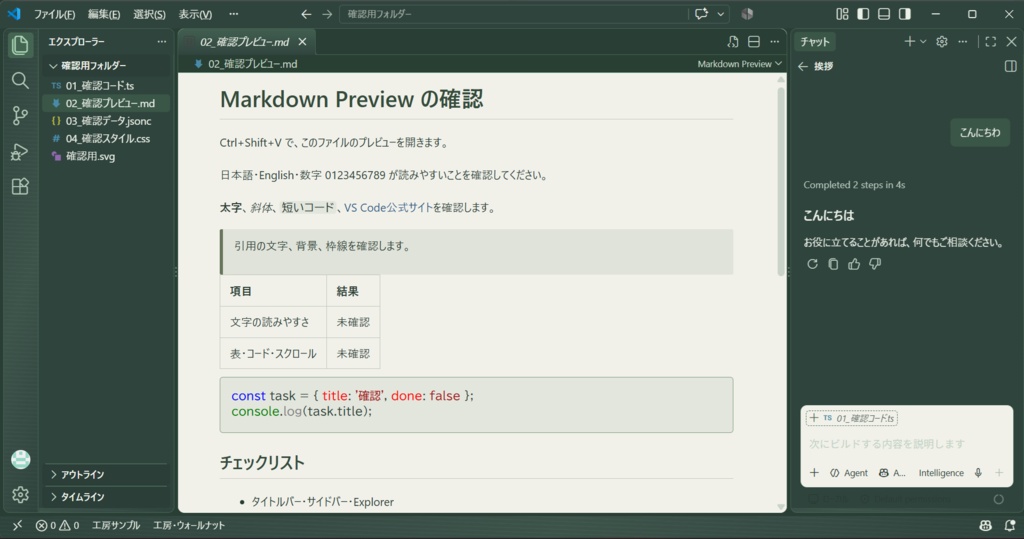The width and height of the screenshot is (1024, 539).
Task: Open the Markdown Preview breadcrumb dropdown
Action: coord(739,64)
